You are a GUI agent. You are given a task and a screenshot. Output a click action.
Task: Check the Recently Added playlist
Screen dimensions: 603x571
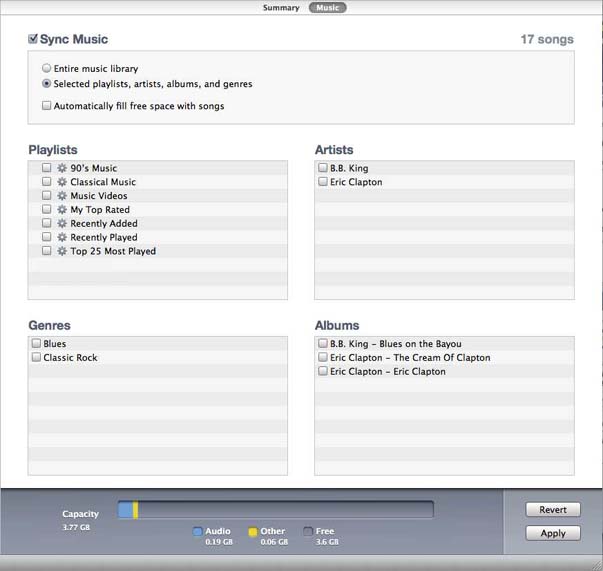tap(46, 223)
